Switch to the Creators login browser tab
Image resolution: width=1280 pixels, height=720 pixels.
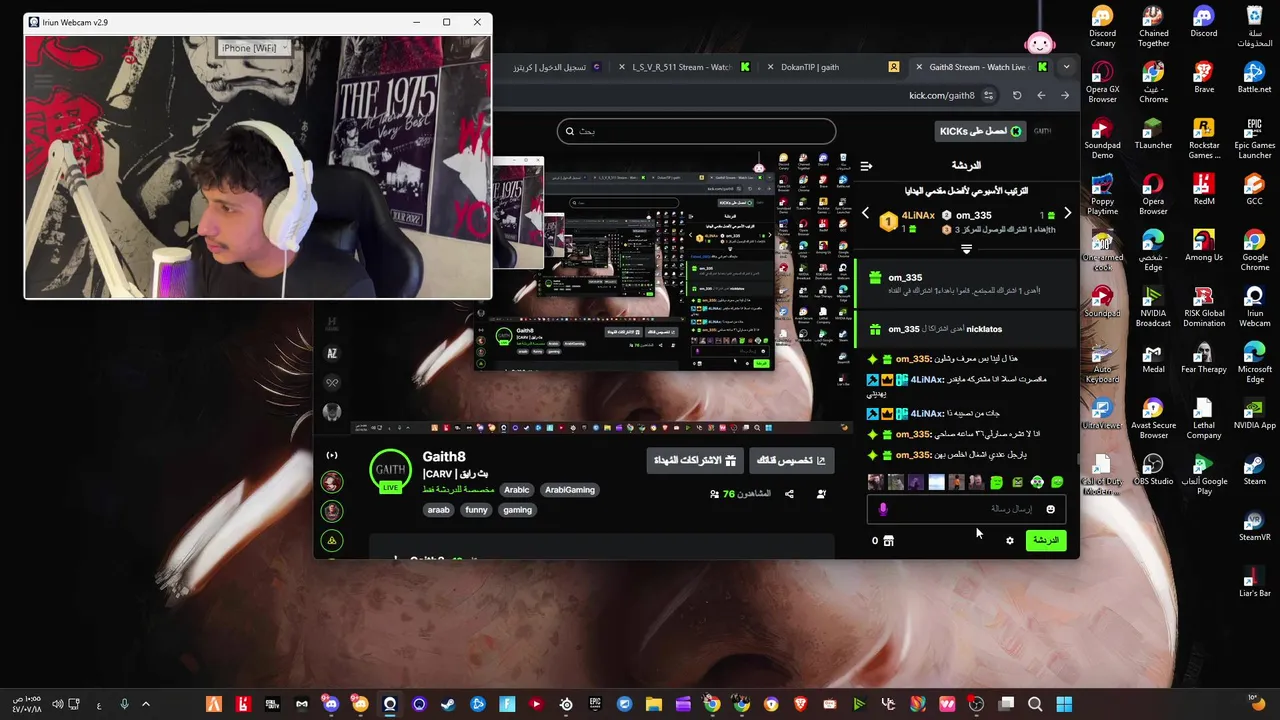(555, 67)
